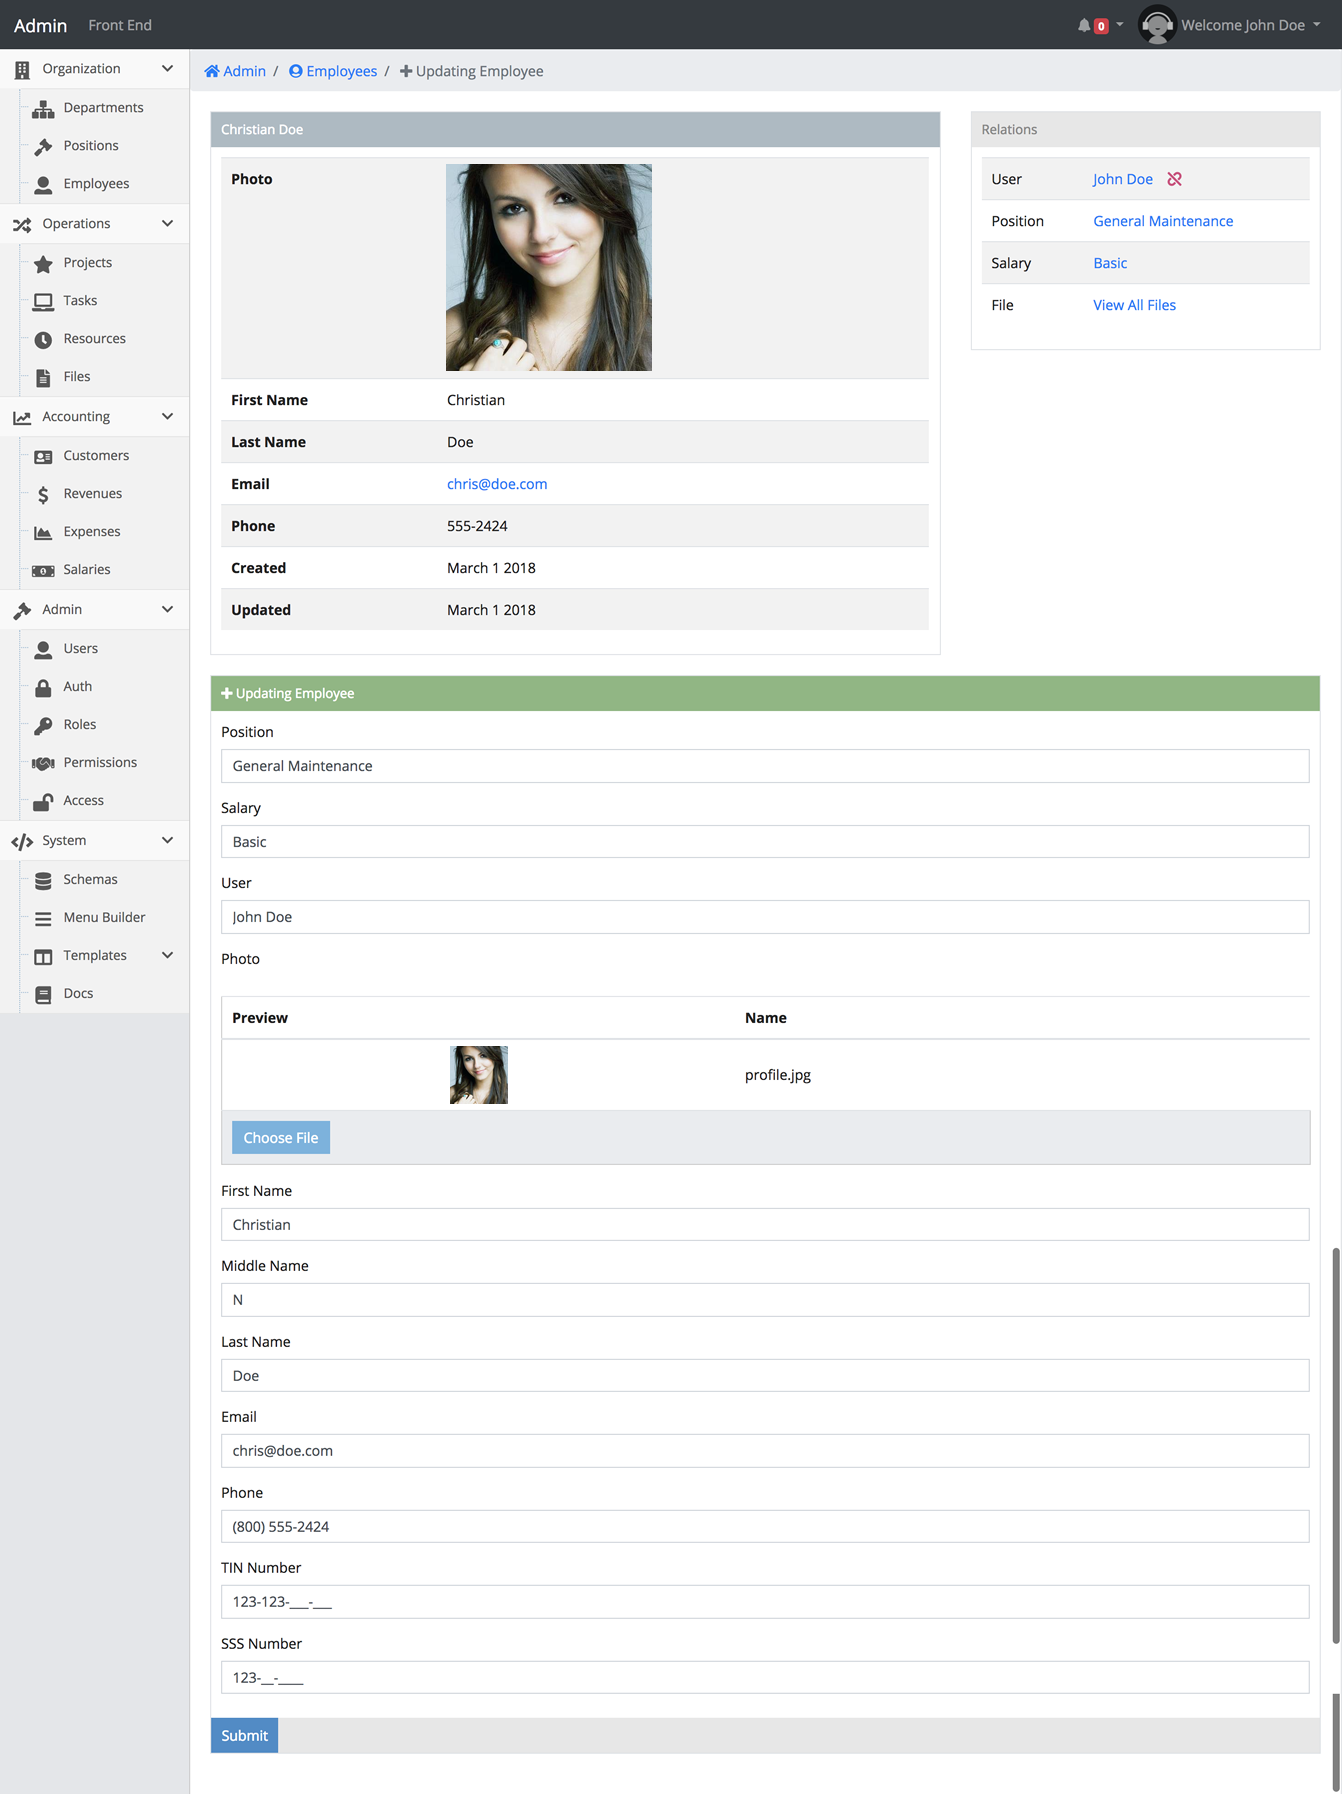Open the Front End navbar item
The width and height of the screenshot is (1342, 1794).
point(120,25)
